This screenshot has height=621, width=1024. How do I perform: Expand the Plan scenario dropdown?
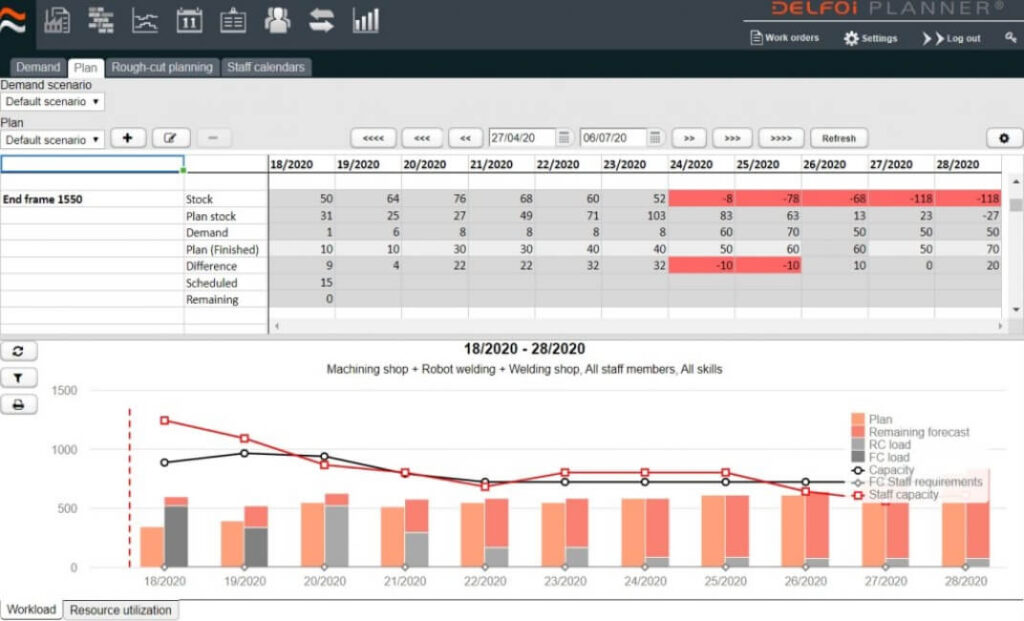point(52,140)
